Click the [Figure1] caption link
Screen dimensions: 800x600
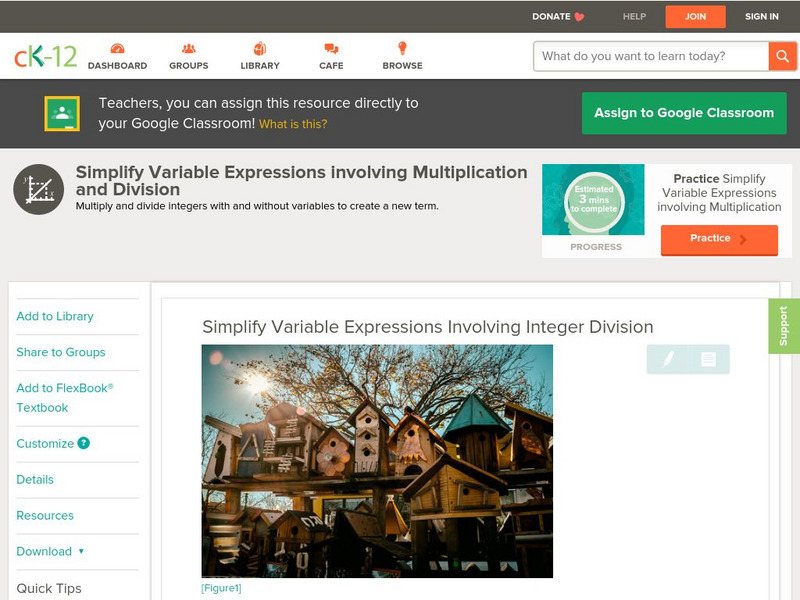(221, 588)
